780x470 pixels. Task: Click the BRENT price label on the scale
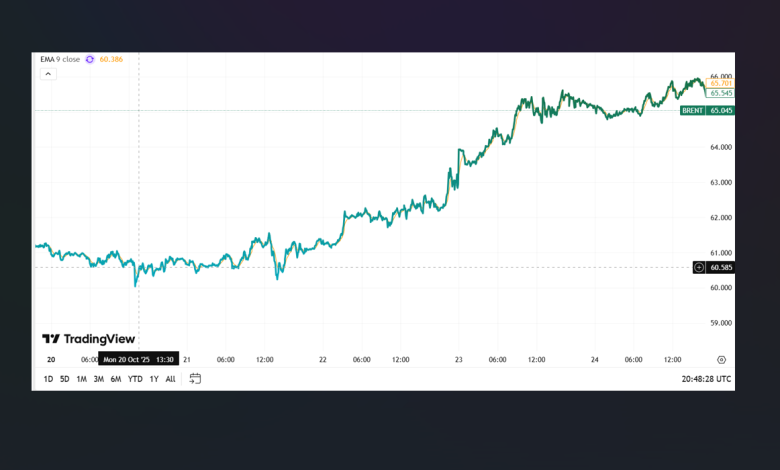coord(691,110)
